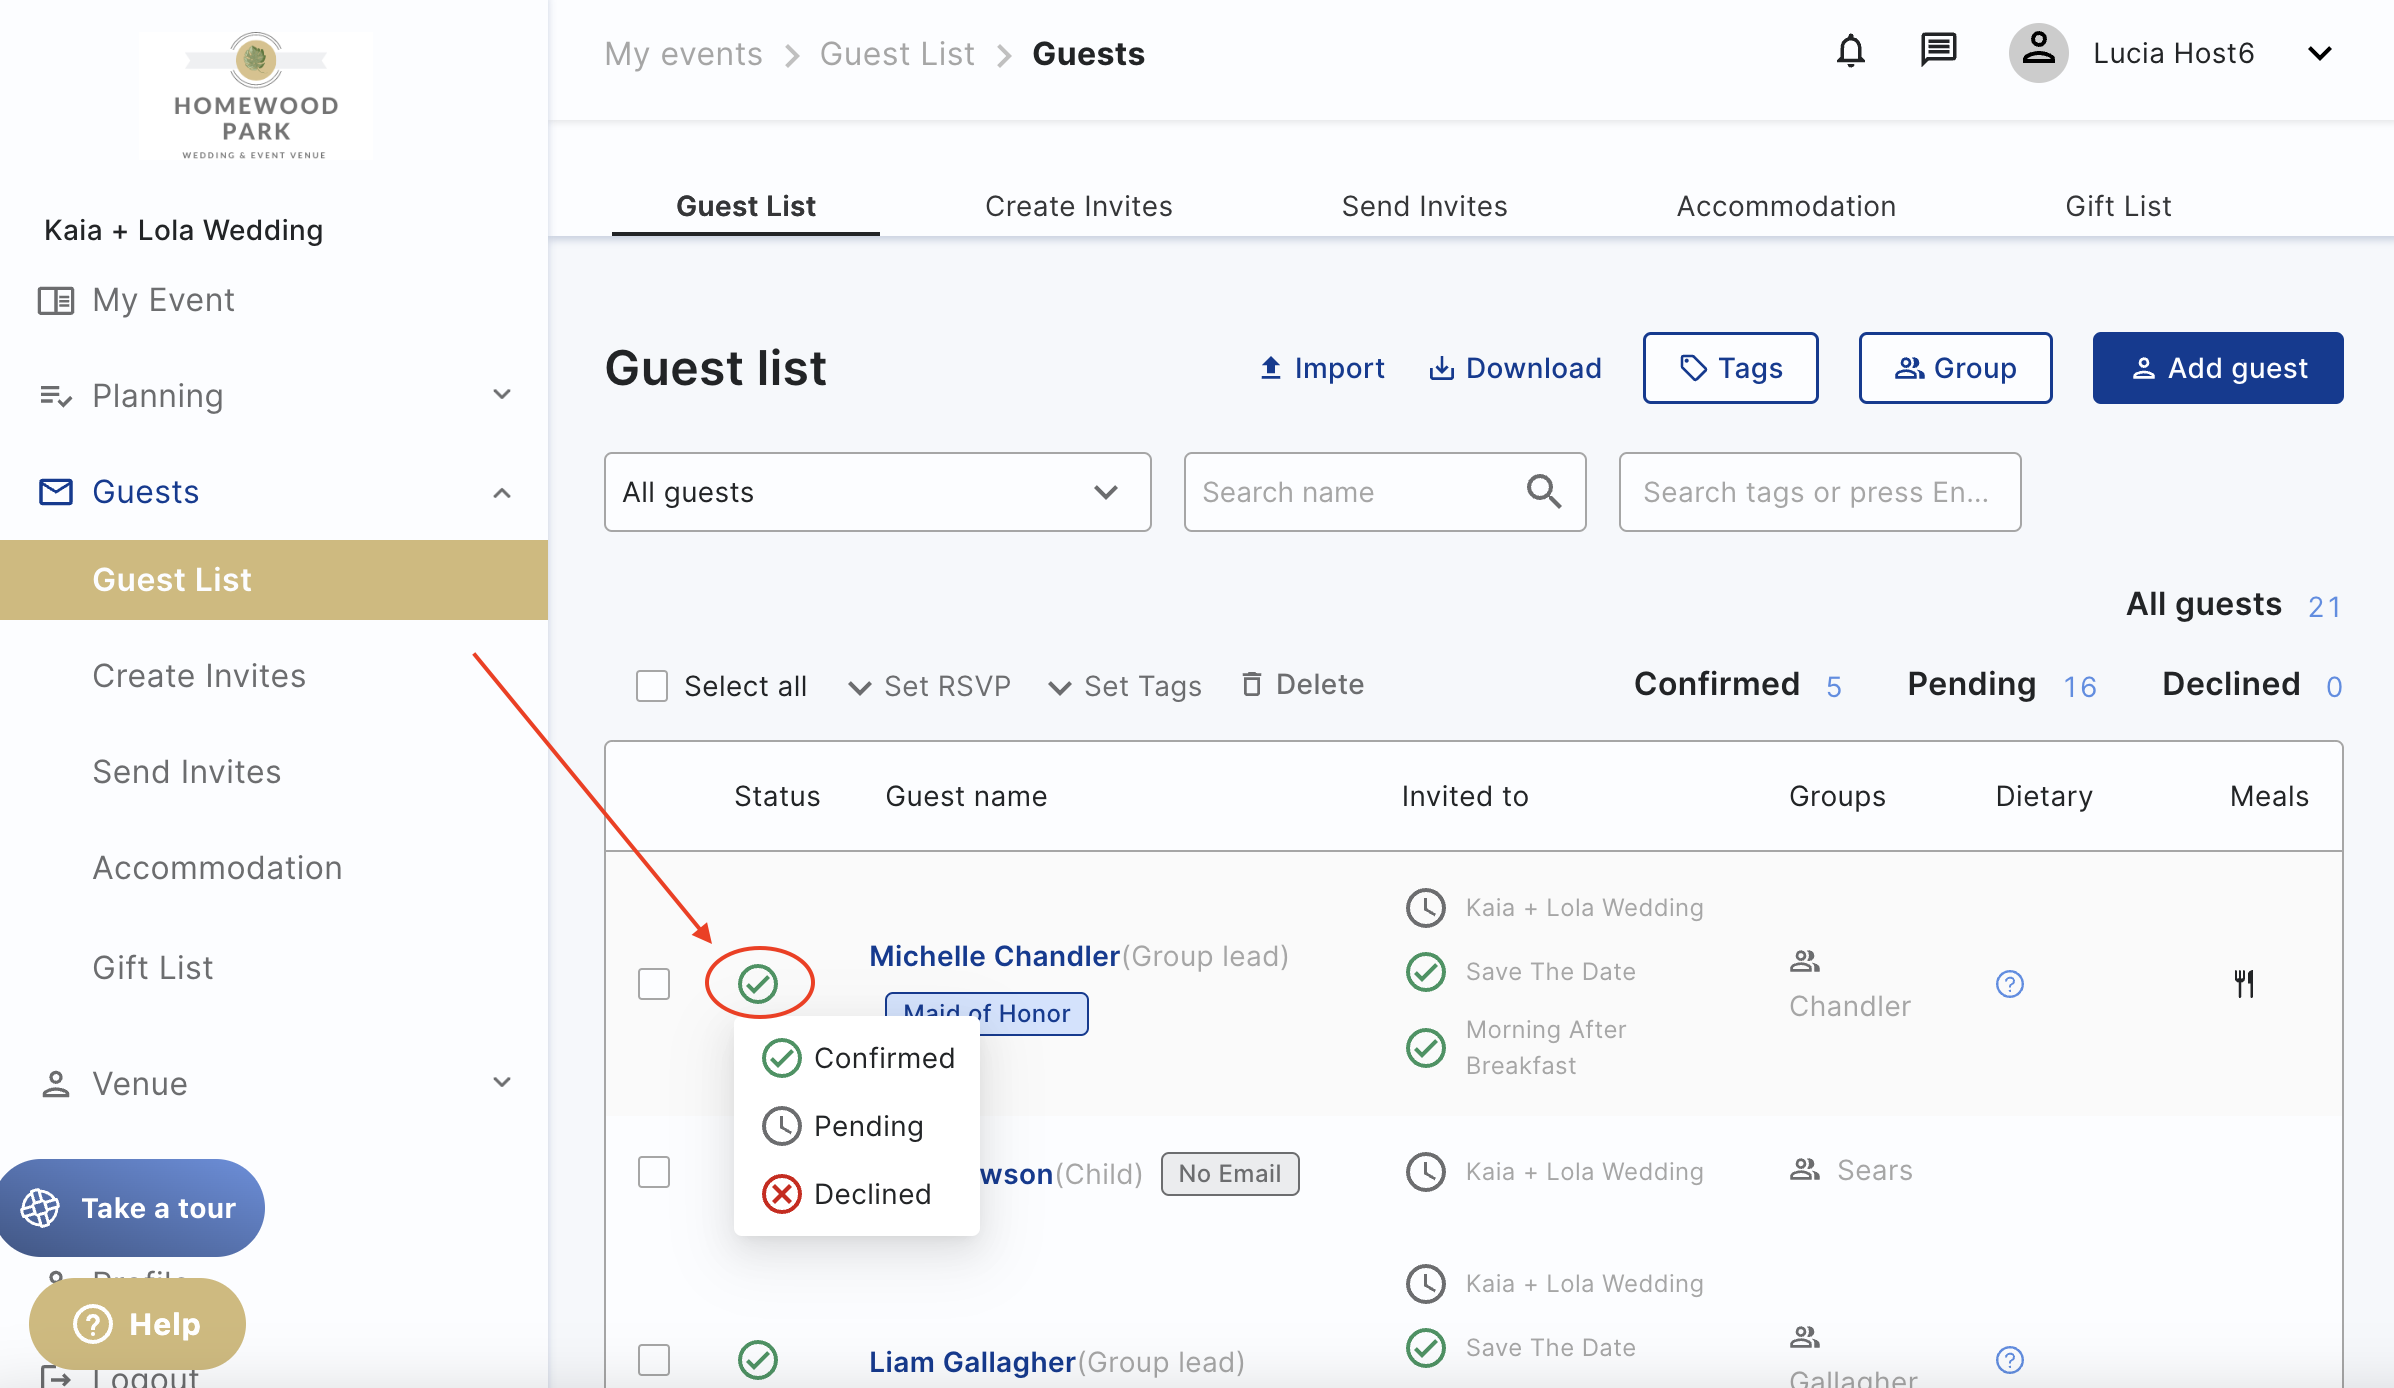Click Liam Gallagher's confirmed status icon
Image resolution: width=2394 pixels, height=1388 pixels.
758,1360
